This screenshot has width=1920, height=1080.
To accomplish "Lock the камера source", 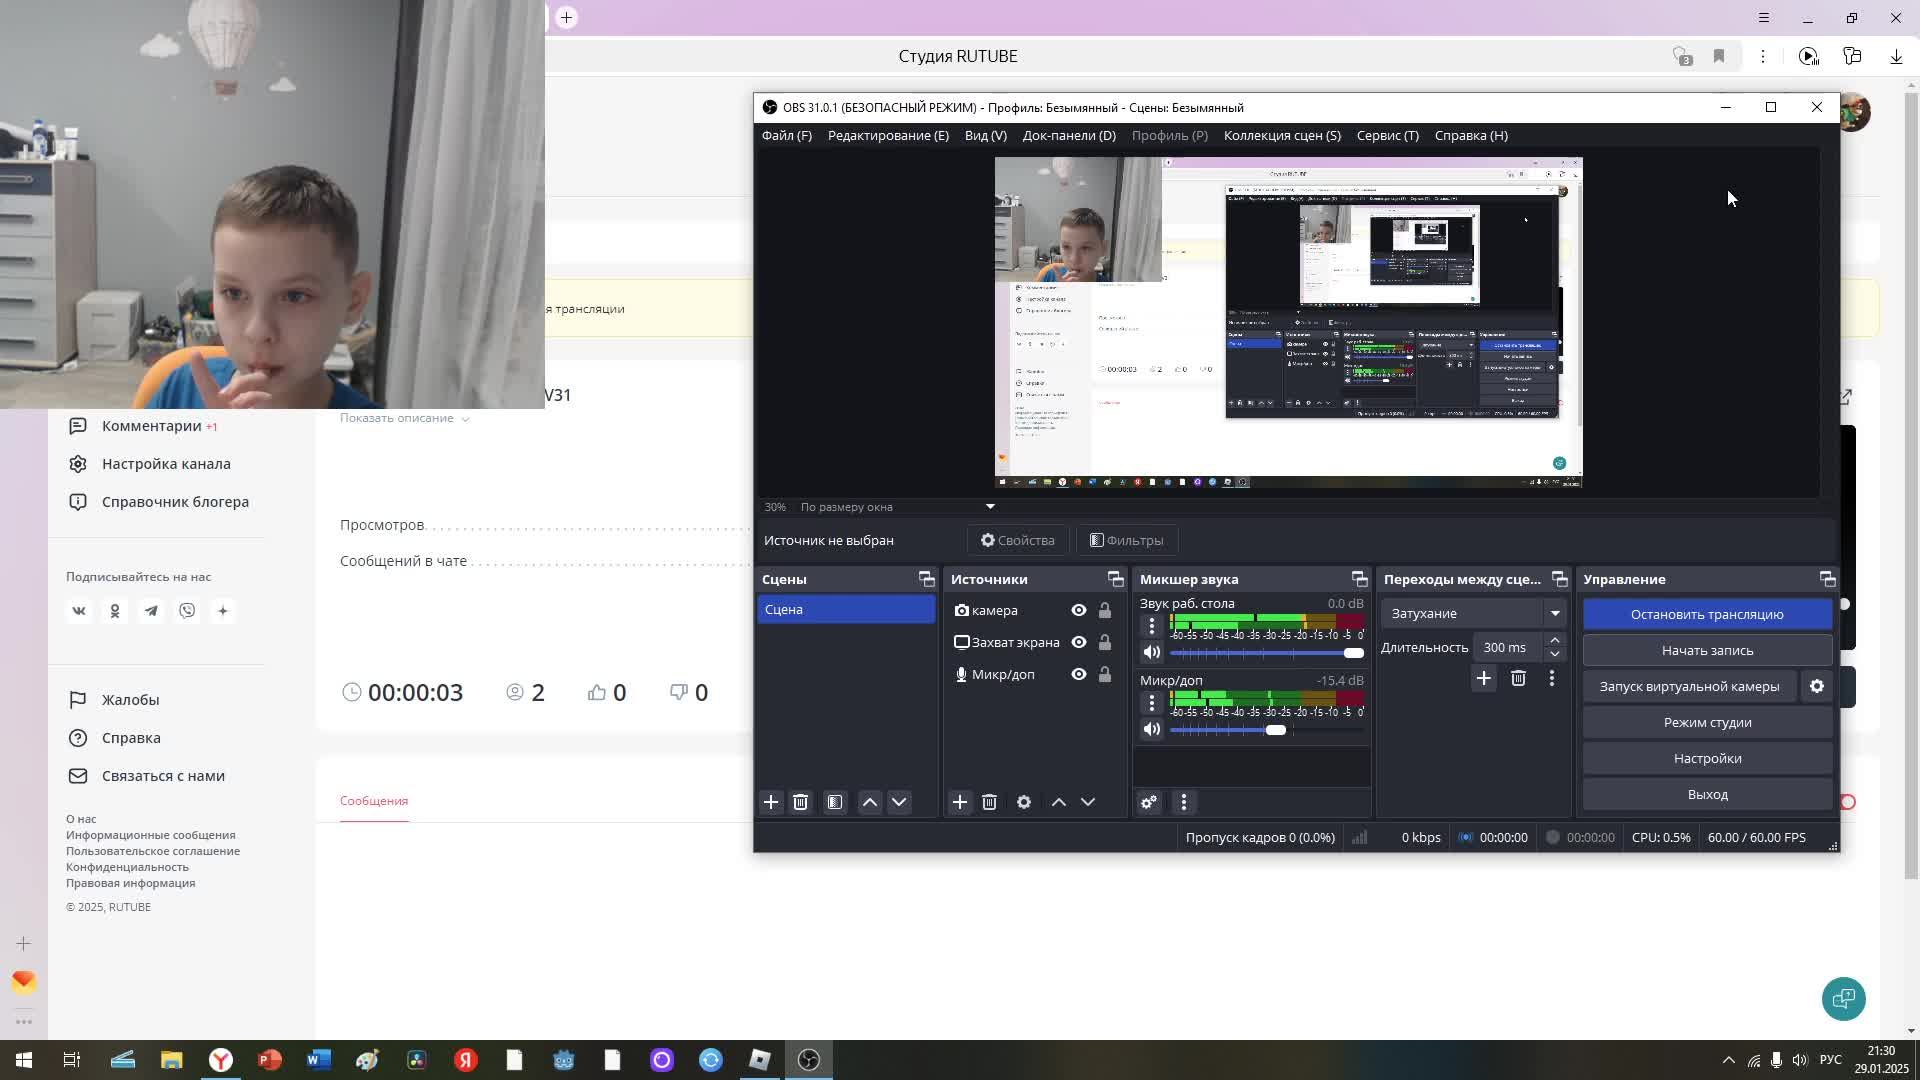I will pyautogui.click(x=1105, y=610).
